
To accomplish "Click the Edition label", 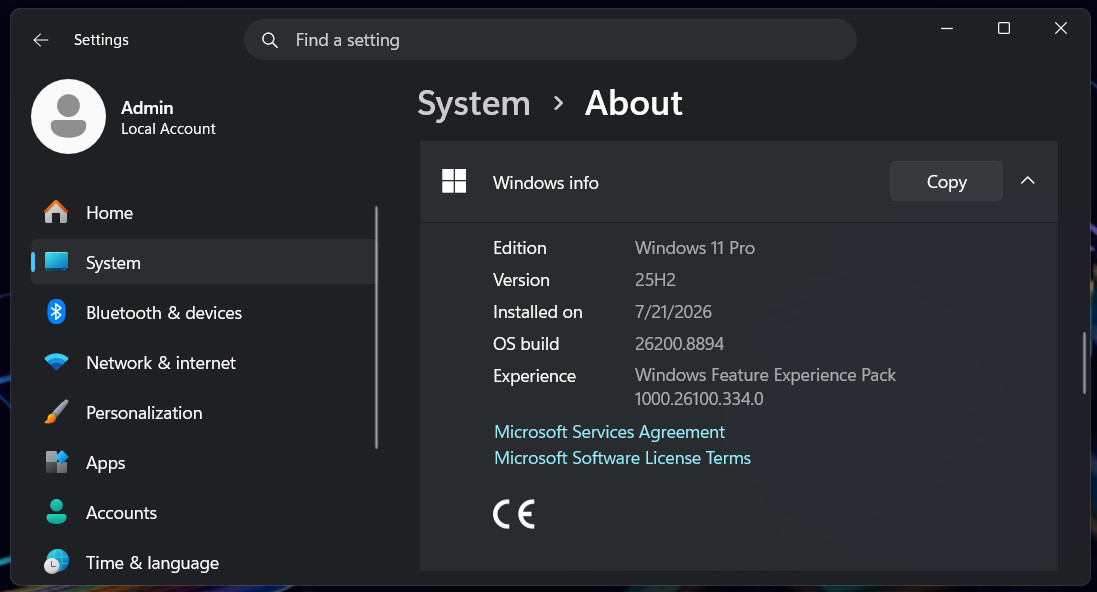I will click(520, 248).
